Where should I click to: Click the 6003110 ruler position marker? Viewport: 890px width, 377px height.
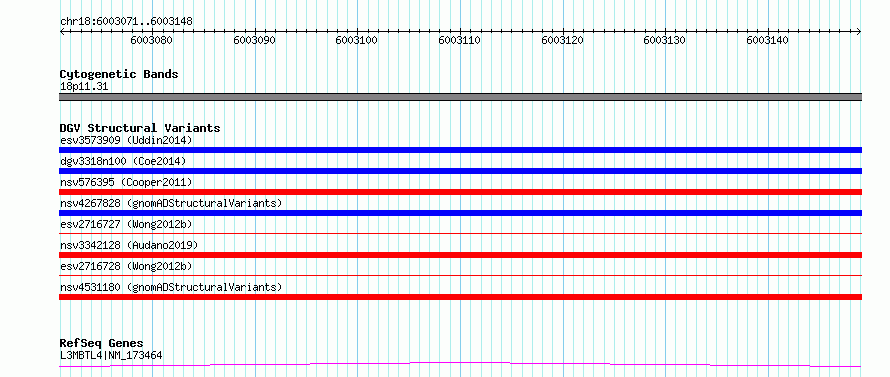tap(460, 40)
